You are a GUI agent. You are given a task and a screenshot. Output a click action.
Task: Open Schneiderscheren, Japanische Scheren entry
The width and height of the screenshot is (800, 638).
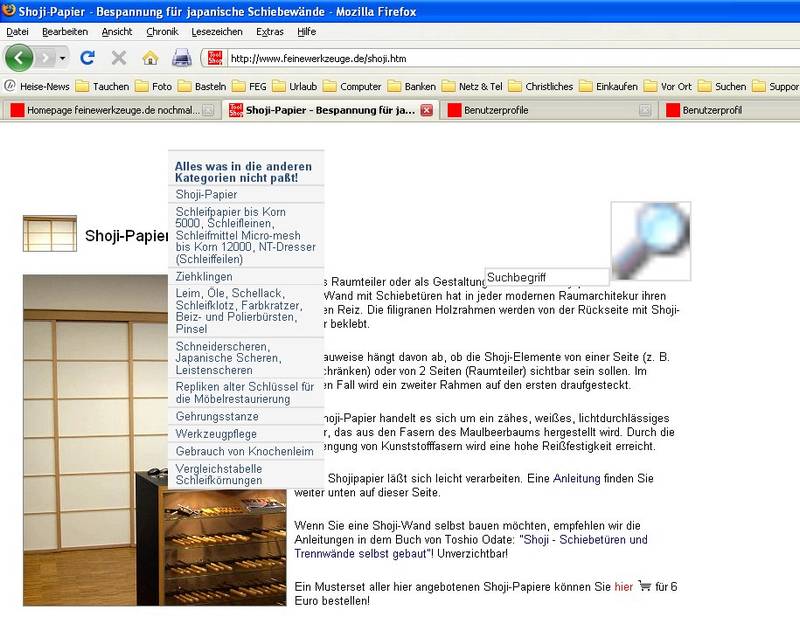pos(246,358)
